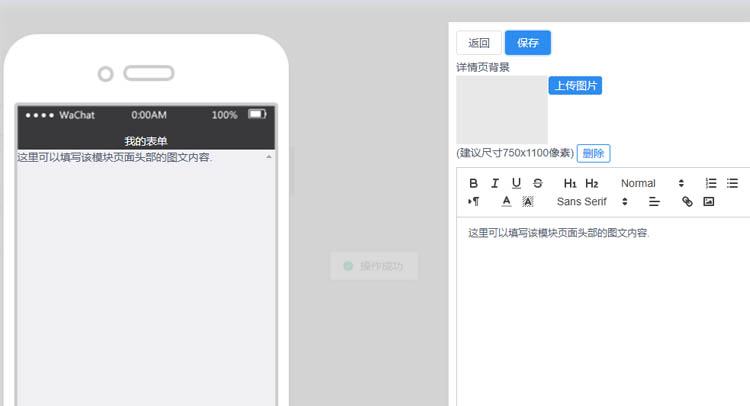The width and height of the screenshot is (750, 406).
Task: Open the Sans Serif font dropdown
Action: click(x=592, y=201)
